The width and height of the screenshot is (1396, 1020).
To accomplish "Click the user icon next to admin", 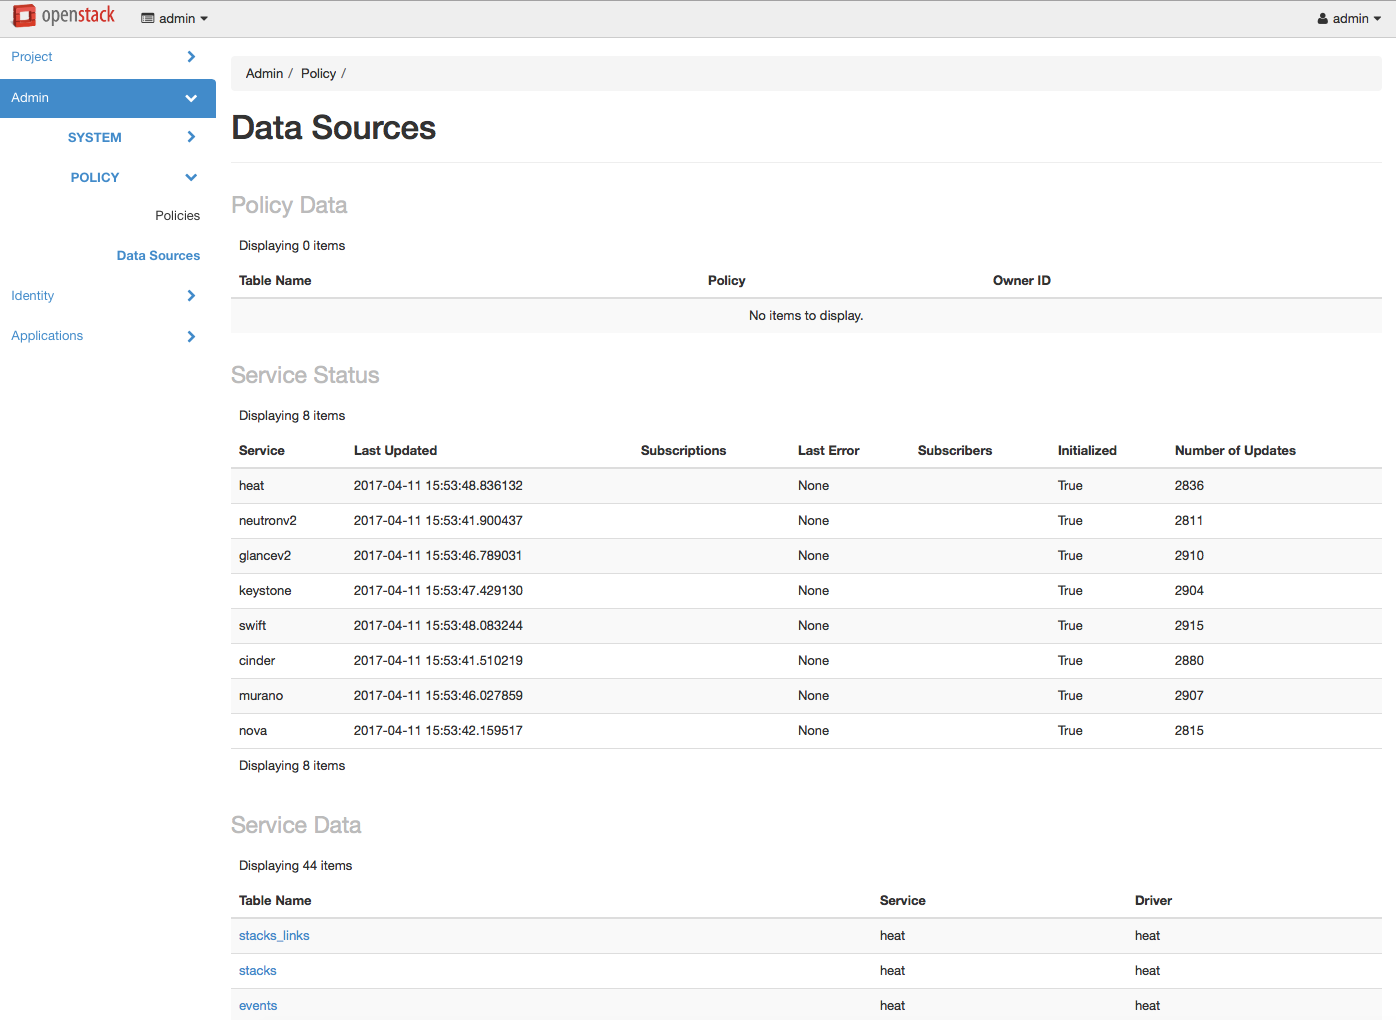I will coord(1323,19).
